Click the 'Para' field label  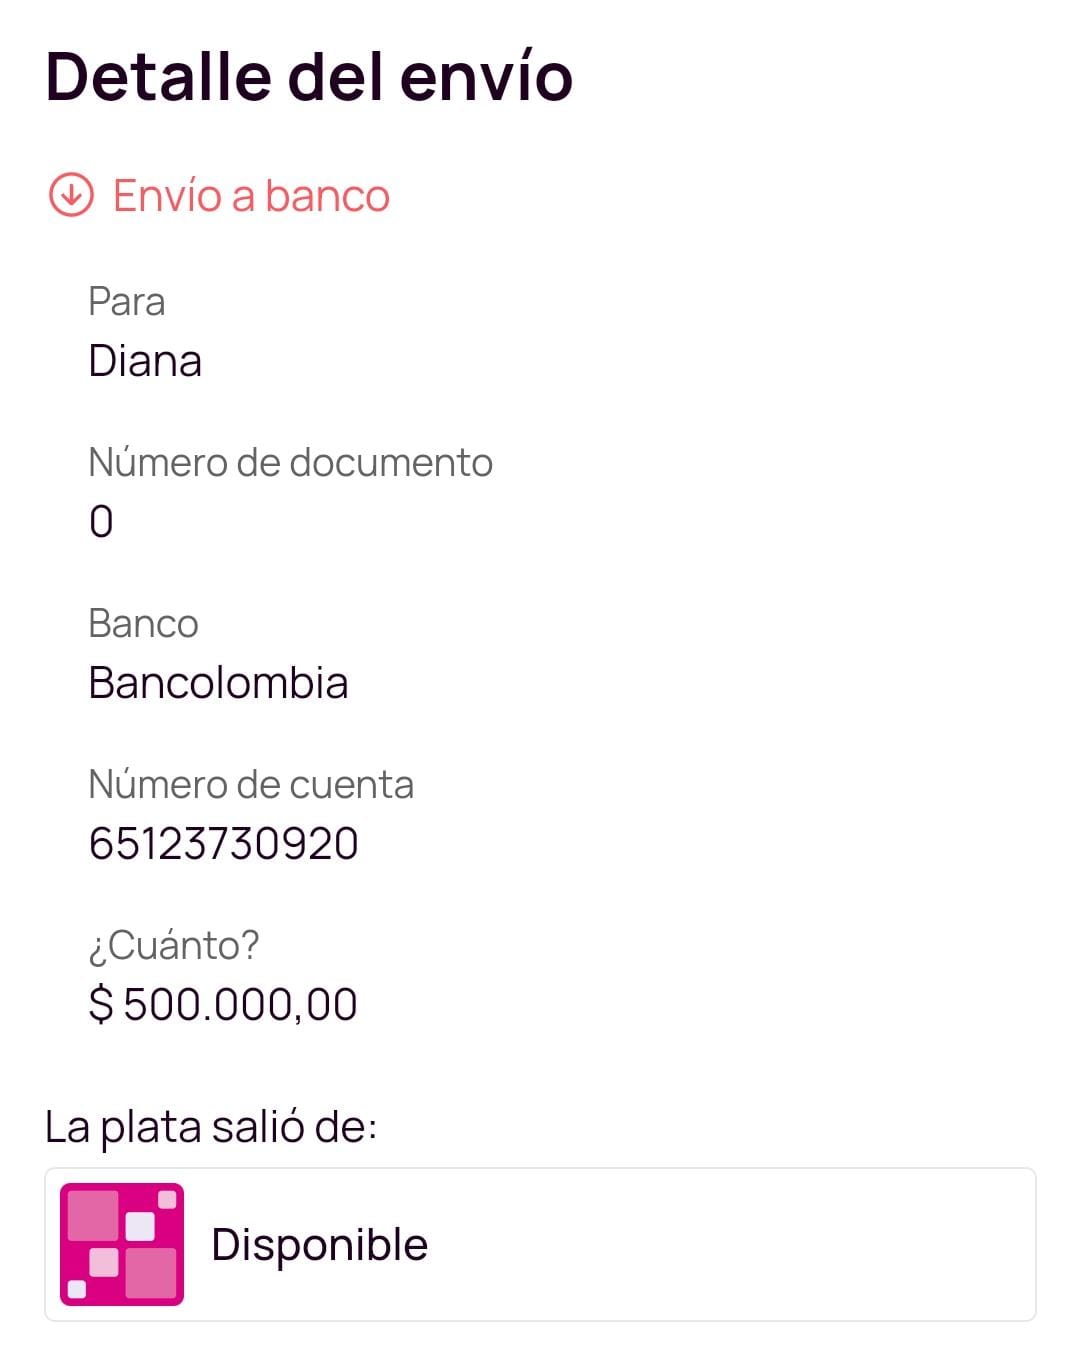point(126,301)
